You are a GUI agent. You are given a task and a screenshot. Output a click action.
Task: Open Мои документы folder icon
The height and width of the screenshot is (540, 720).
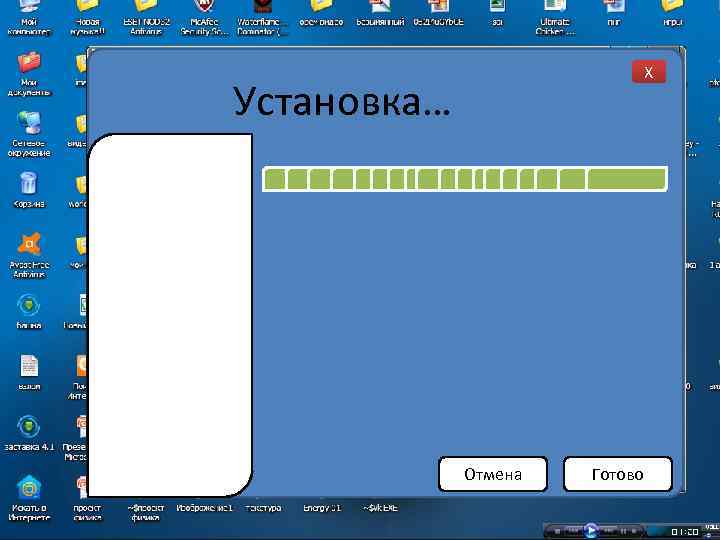pos(29,73)
